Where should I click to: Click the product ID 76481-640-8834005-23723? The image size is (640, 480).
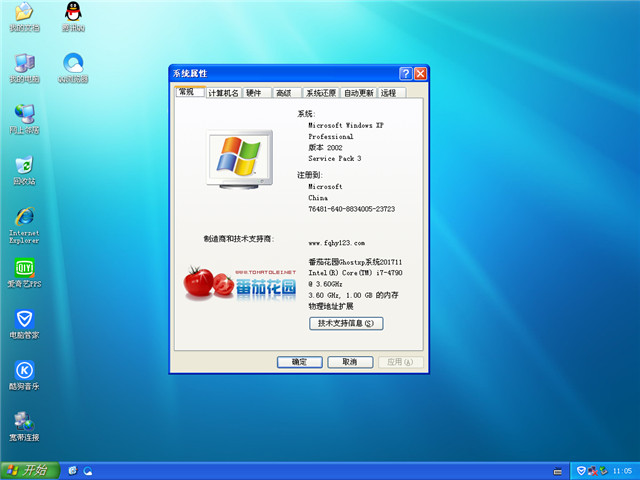pyautogui.click(x=351, y=209)
